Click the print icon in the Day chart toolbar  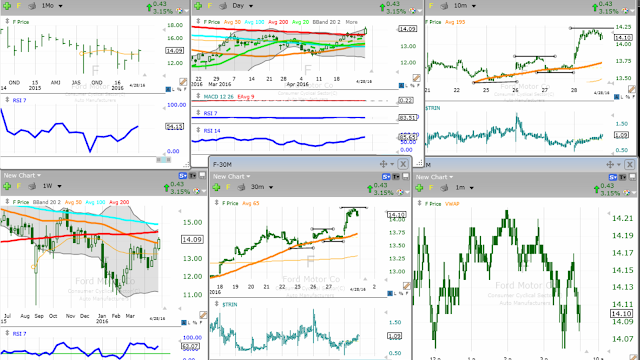pos(223,6)
